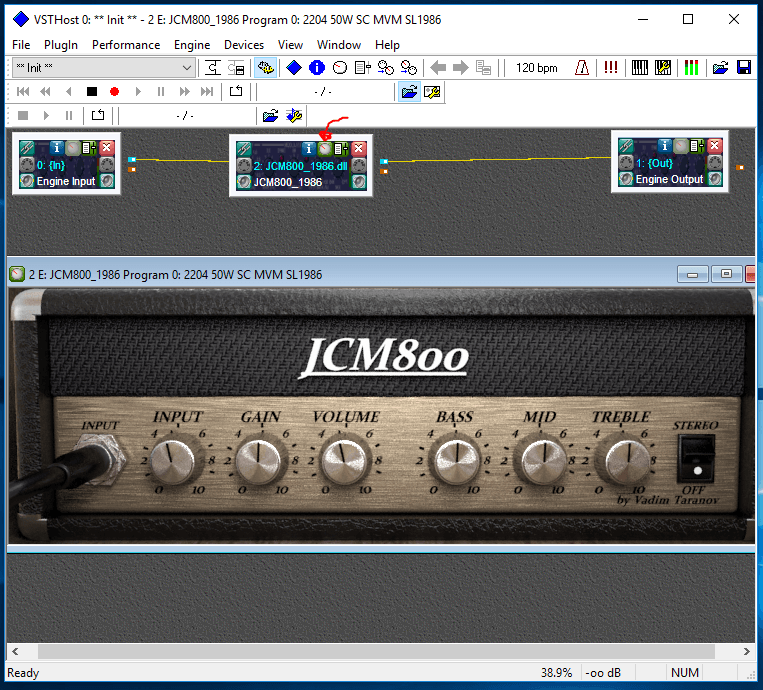Toggle the recorder loop button on the third toolbar row
Viewport: 763px width, 690px height.
tap(98, 115)
